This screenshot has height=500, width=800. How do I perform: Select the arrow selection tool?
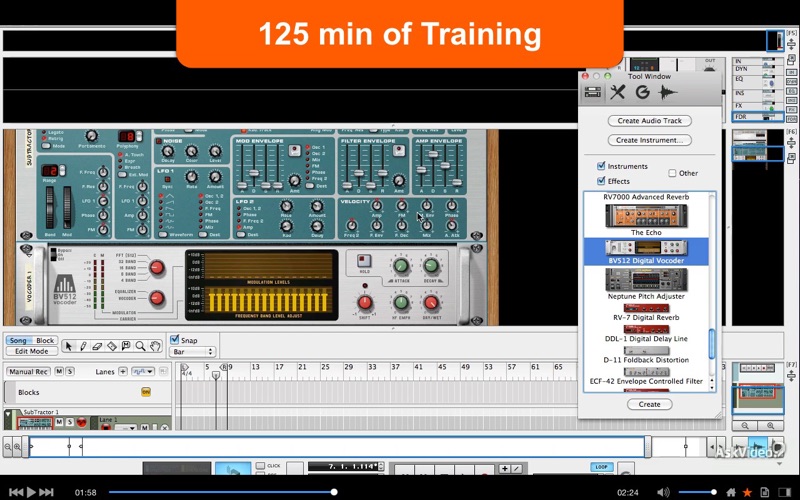click(x=68, y=346)
